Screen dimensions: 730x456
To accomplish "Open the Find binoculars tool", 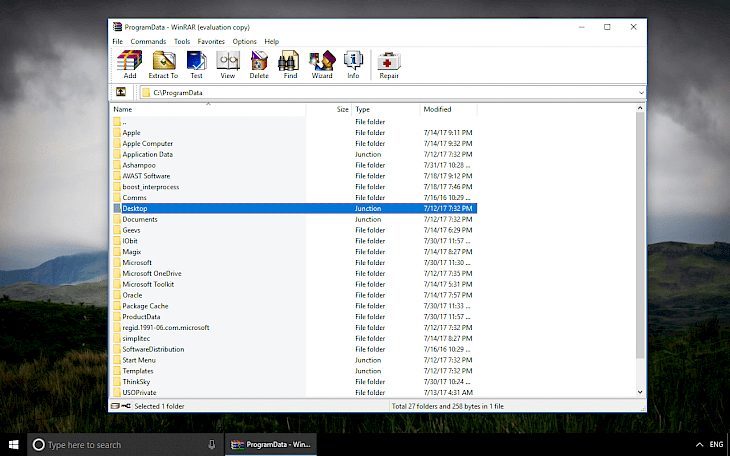I will point(290,65).
